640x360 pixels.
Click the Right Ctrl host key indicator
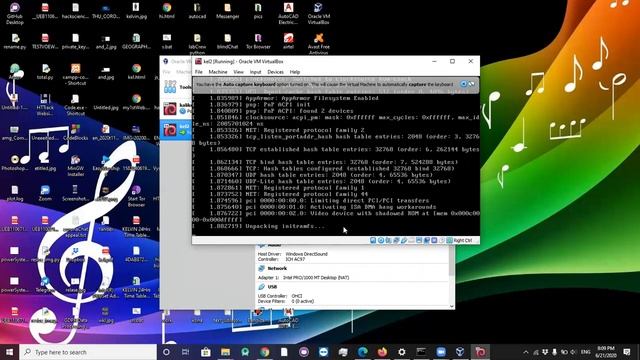click(462, 240)
